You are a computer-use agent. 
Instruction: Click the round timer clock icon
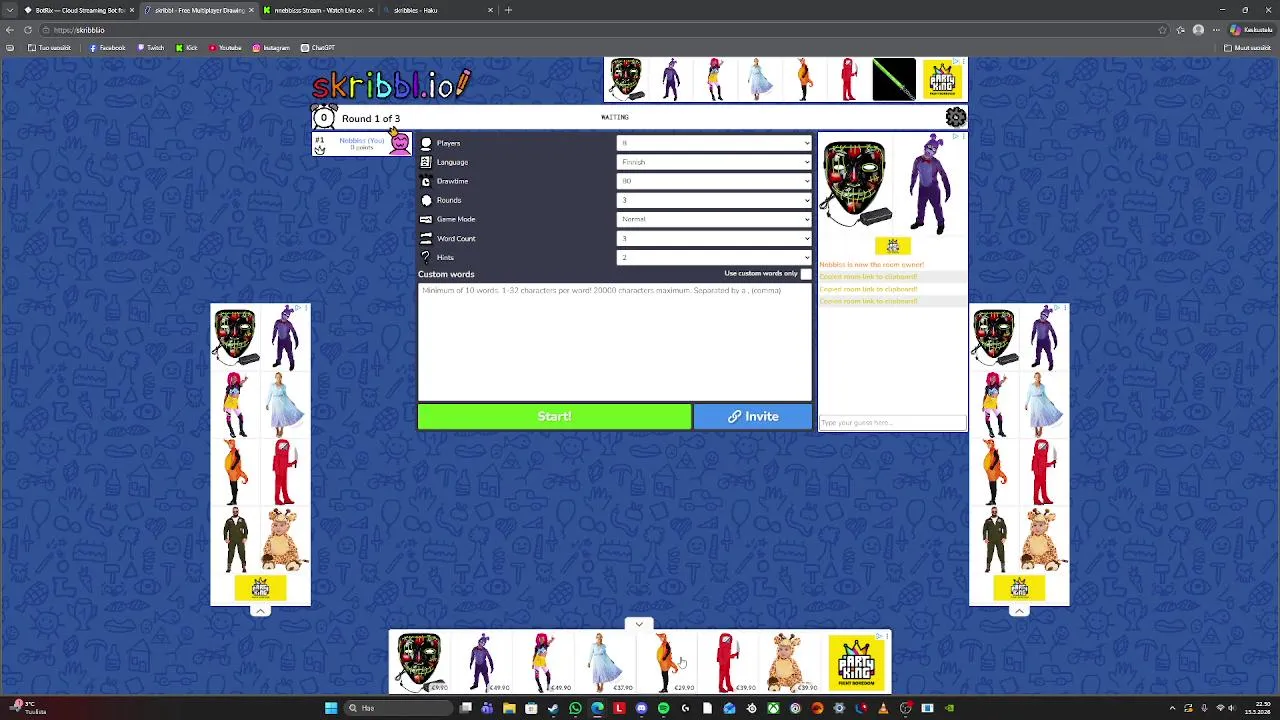pyautogui.click(x=323, y=117)
